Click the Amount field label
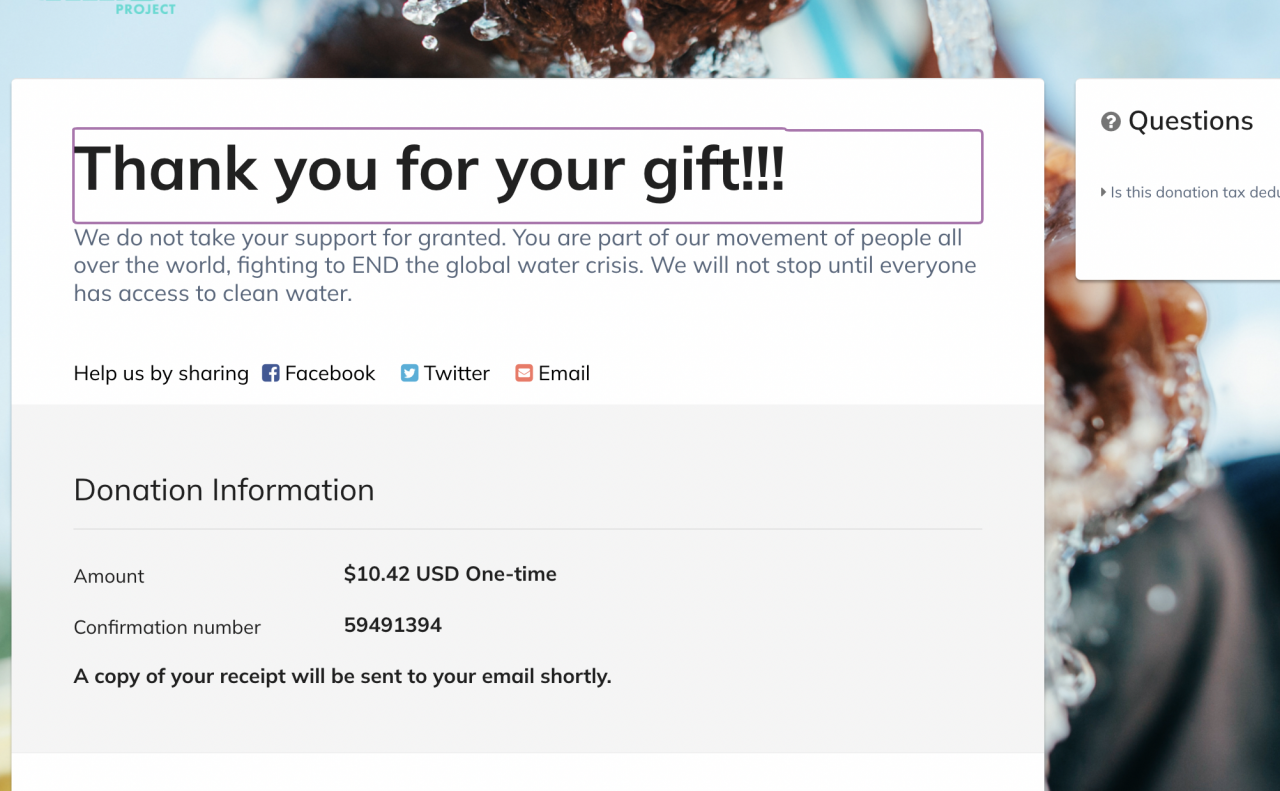The width and height of the screenshot is (1280, 791). (109, 576)
